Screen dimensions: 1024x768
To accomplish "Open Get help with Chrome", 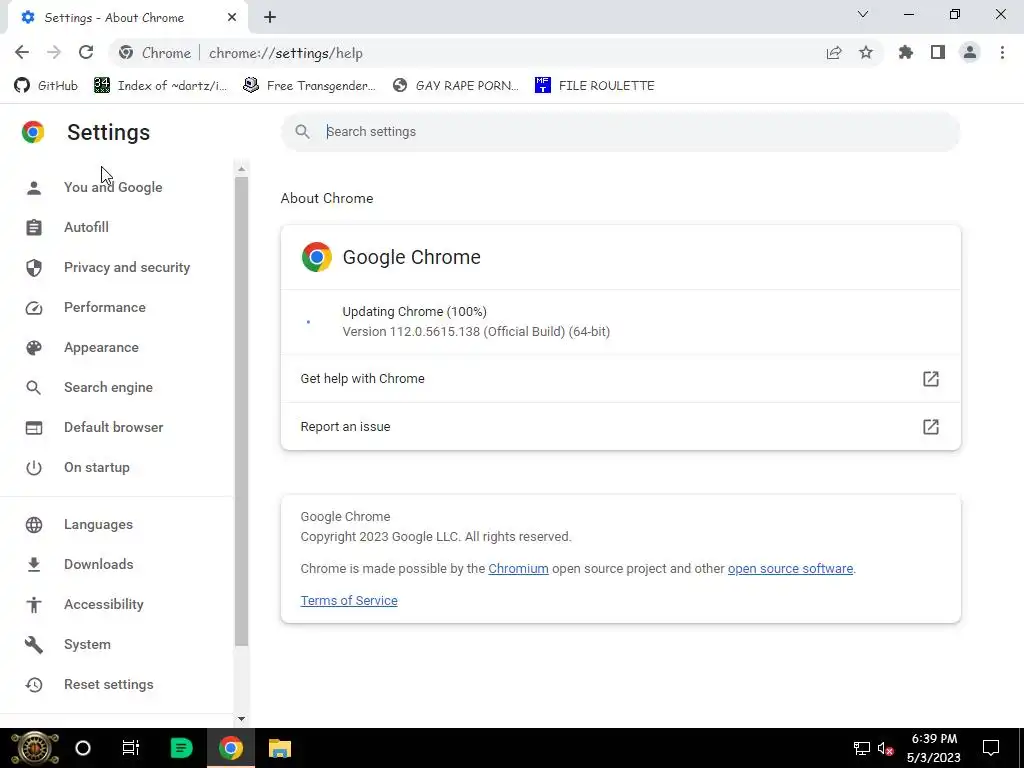I will tap(620, 379).
